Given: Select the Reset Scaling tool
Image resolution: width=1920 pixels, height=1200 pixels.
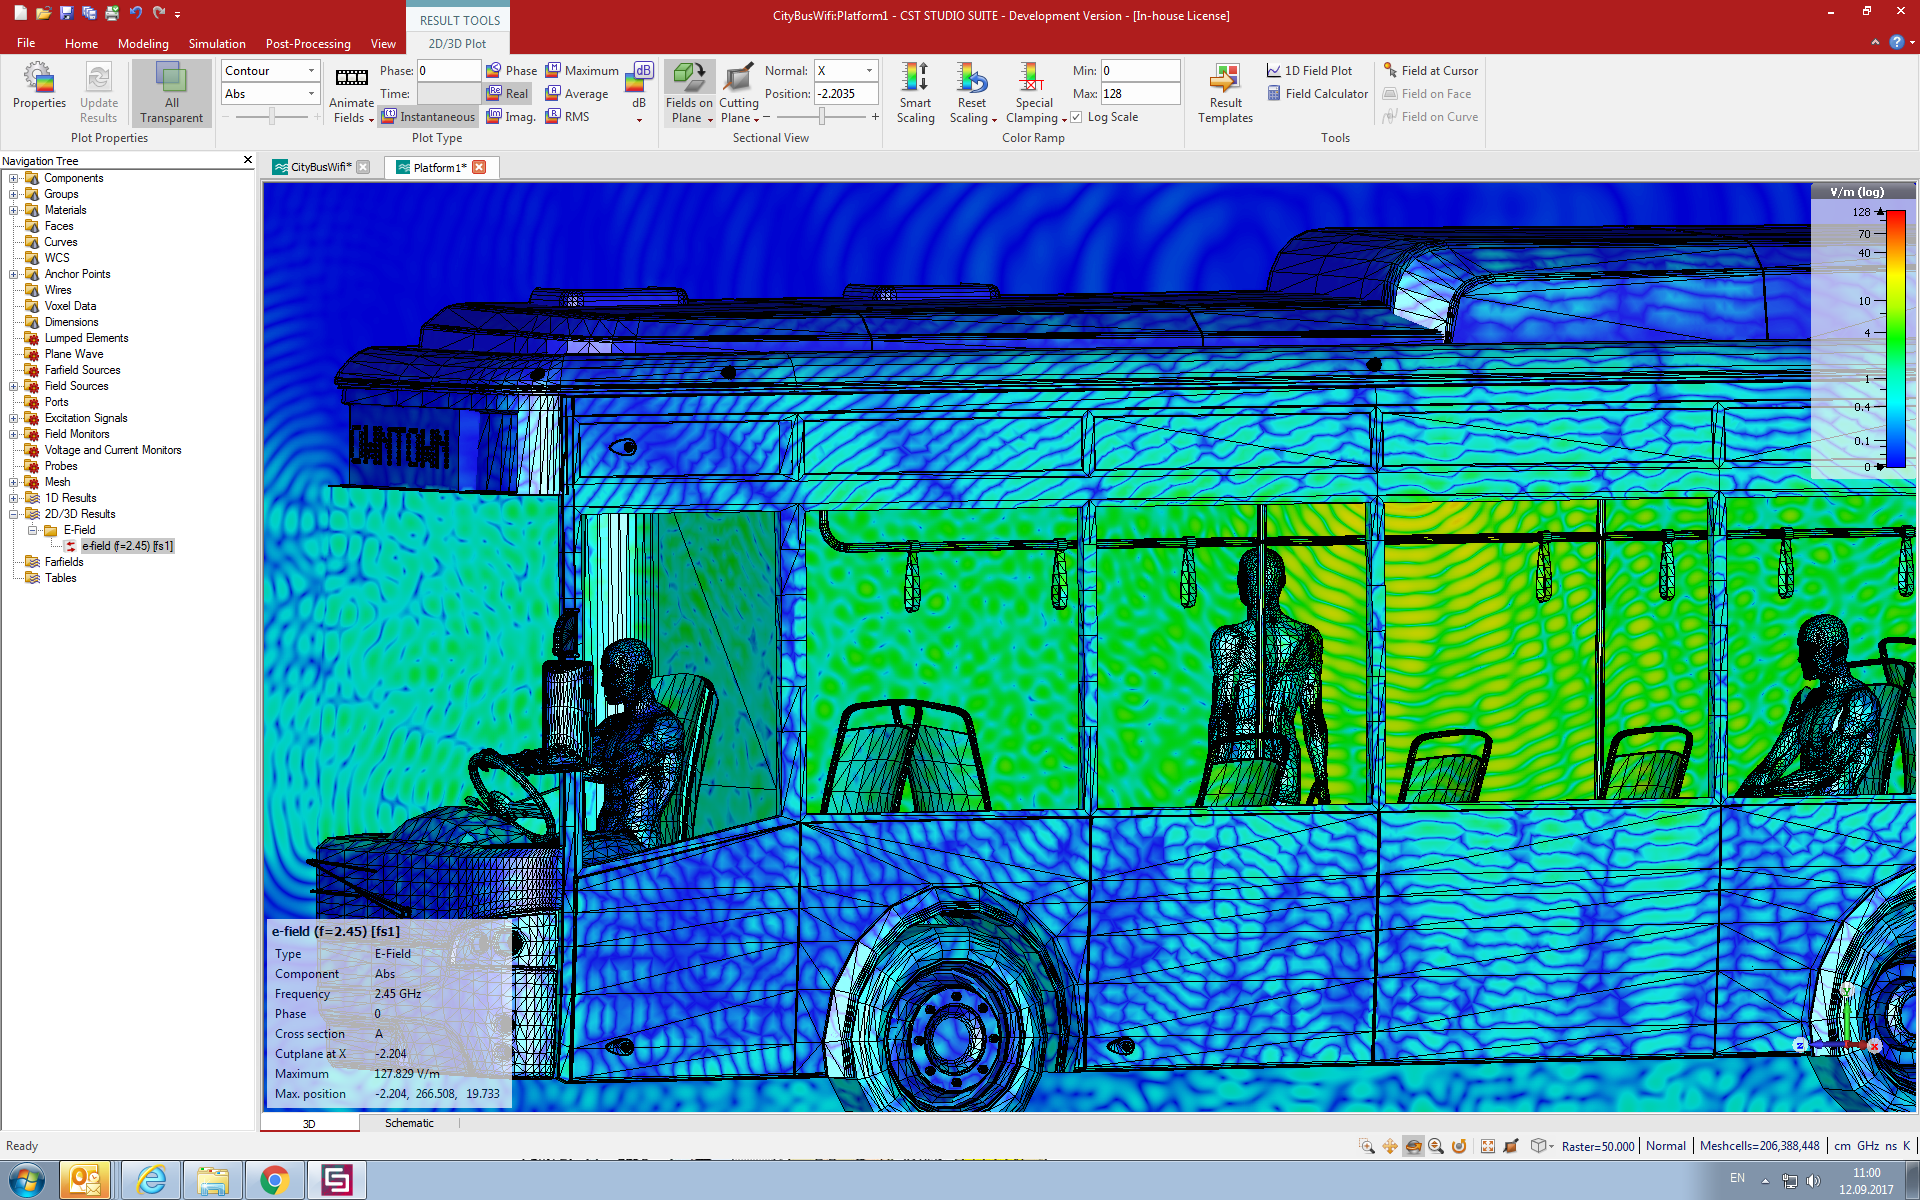Looking at the screenshot, I should click(x=970, y=93).
